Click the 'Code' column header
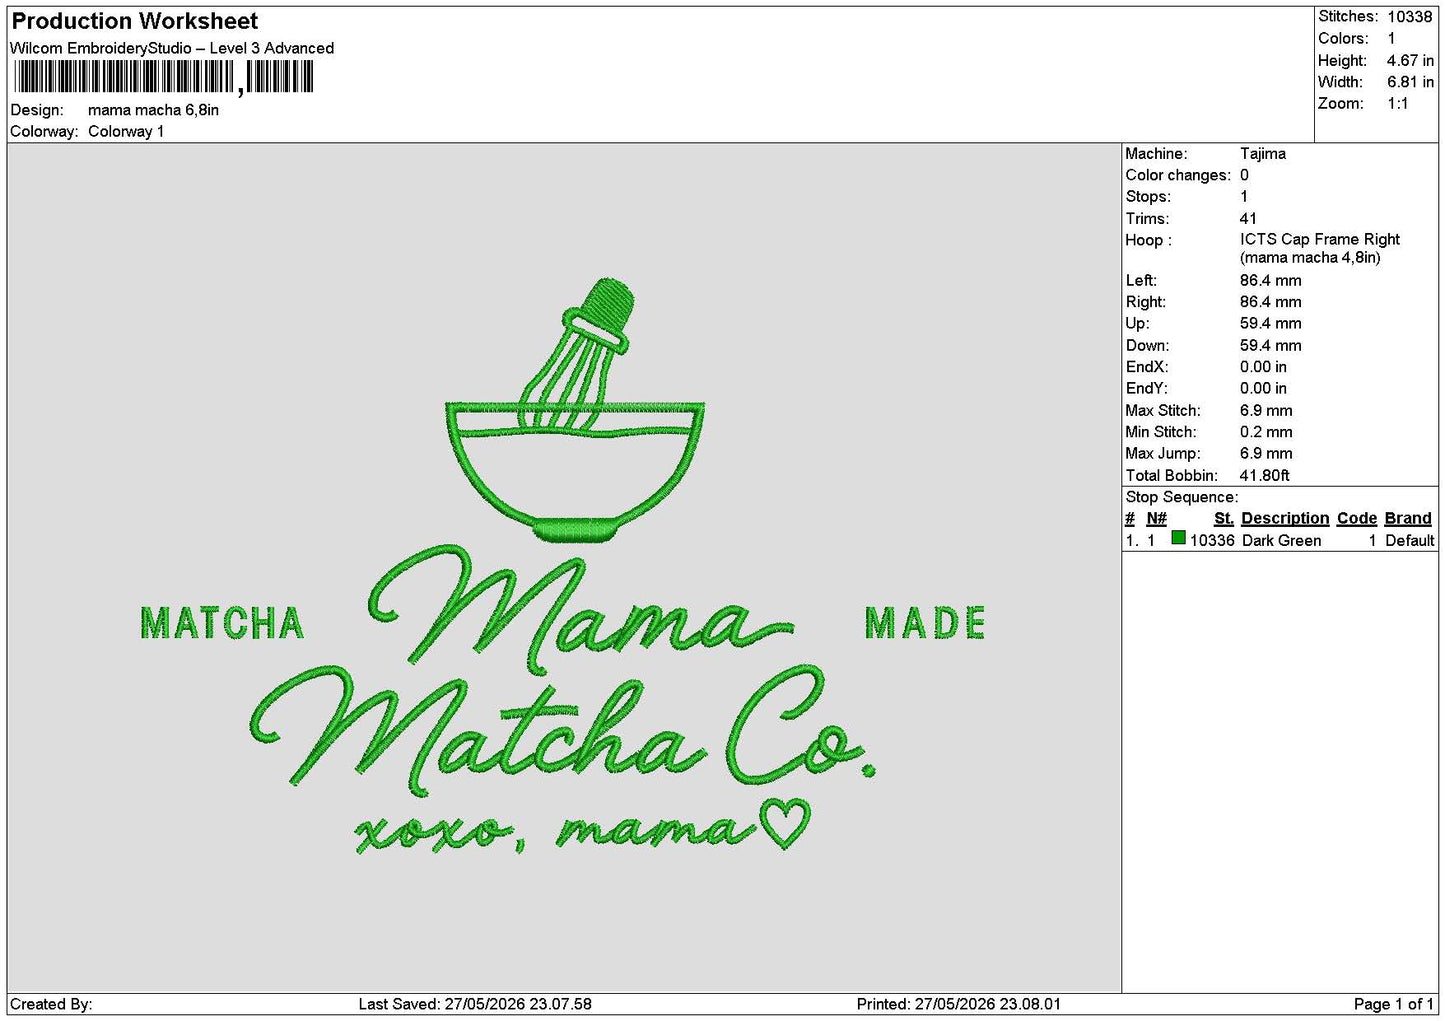 [1357, 518]
